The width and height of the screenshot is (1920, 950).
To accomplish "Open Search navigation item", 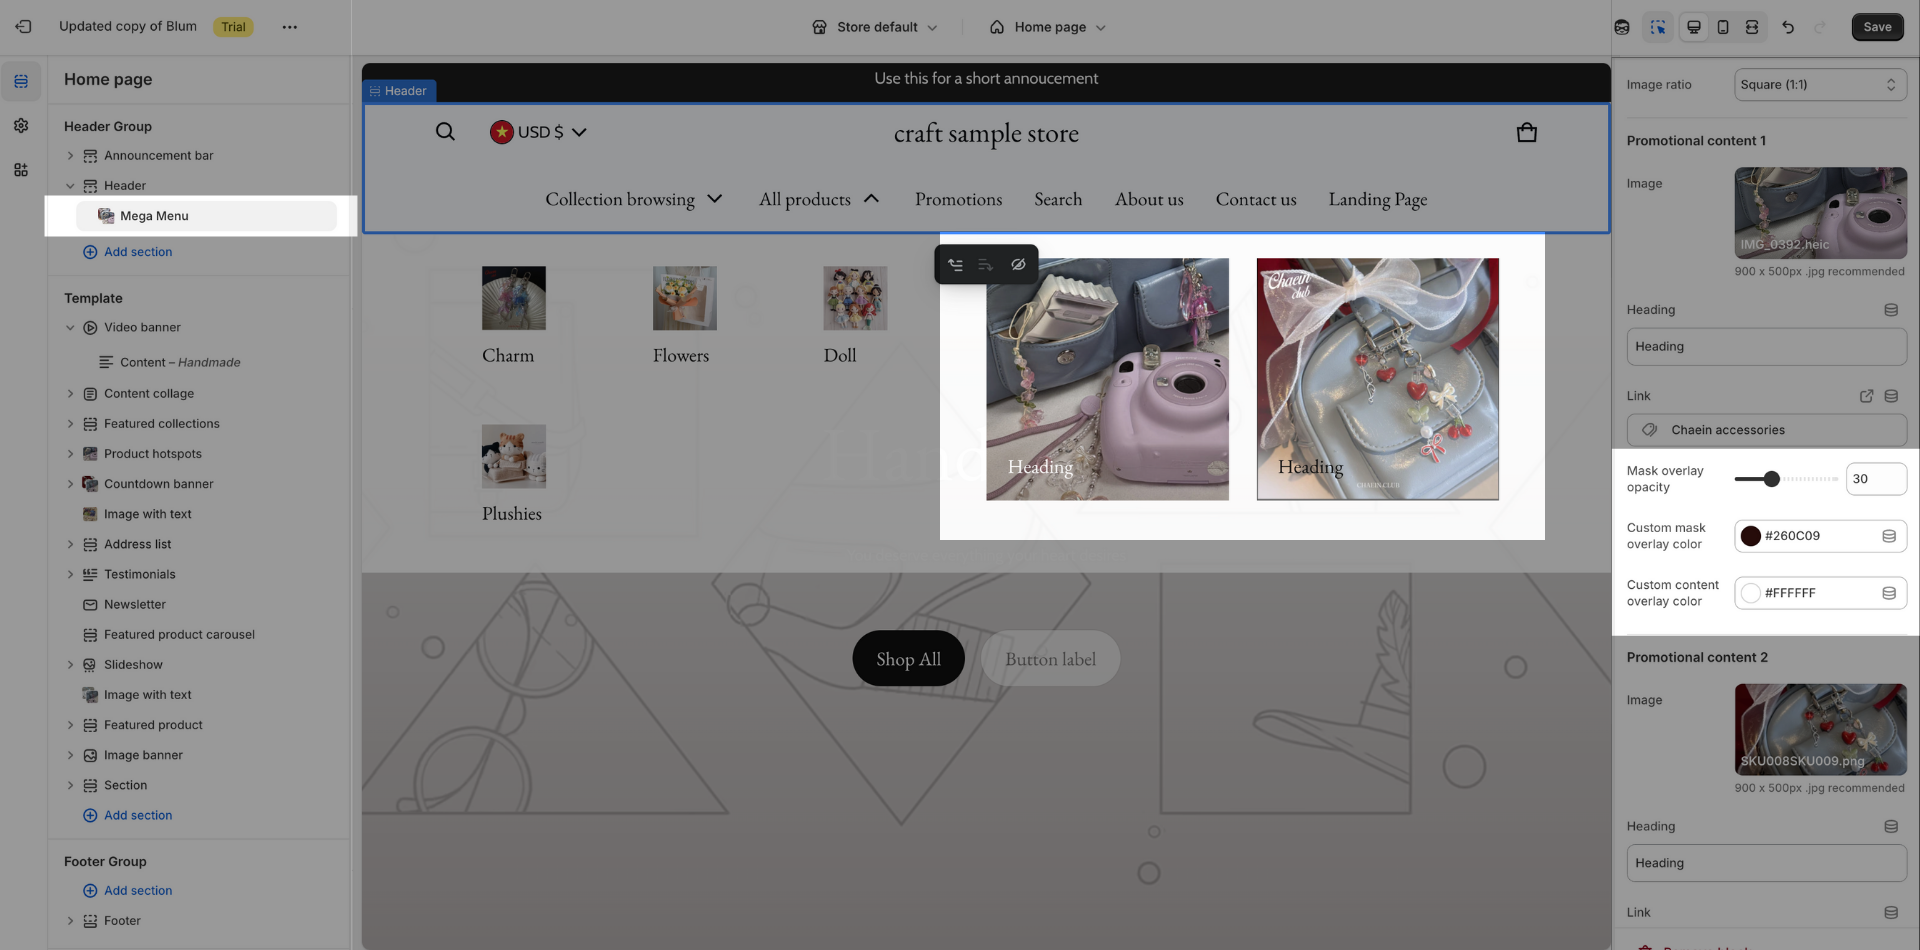I will pos(1058,199).
